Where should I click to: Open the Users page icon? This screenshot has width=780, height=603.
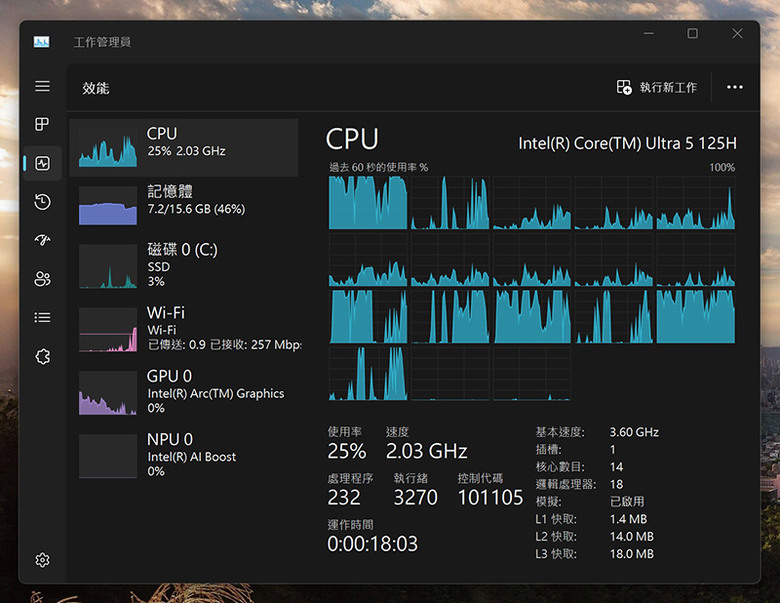coord(42,279)
